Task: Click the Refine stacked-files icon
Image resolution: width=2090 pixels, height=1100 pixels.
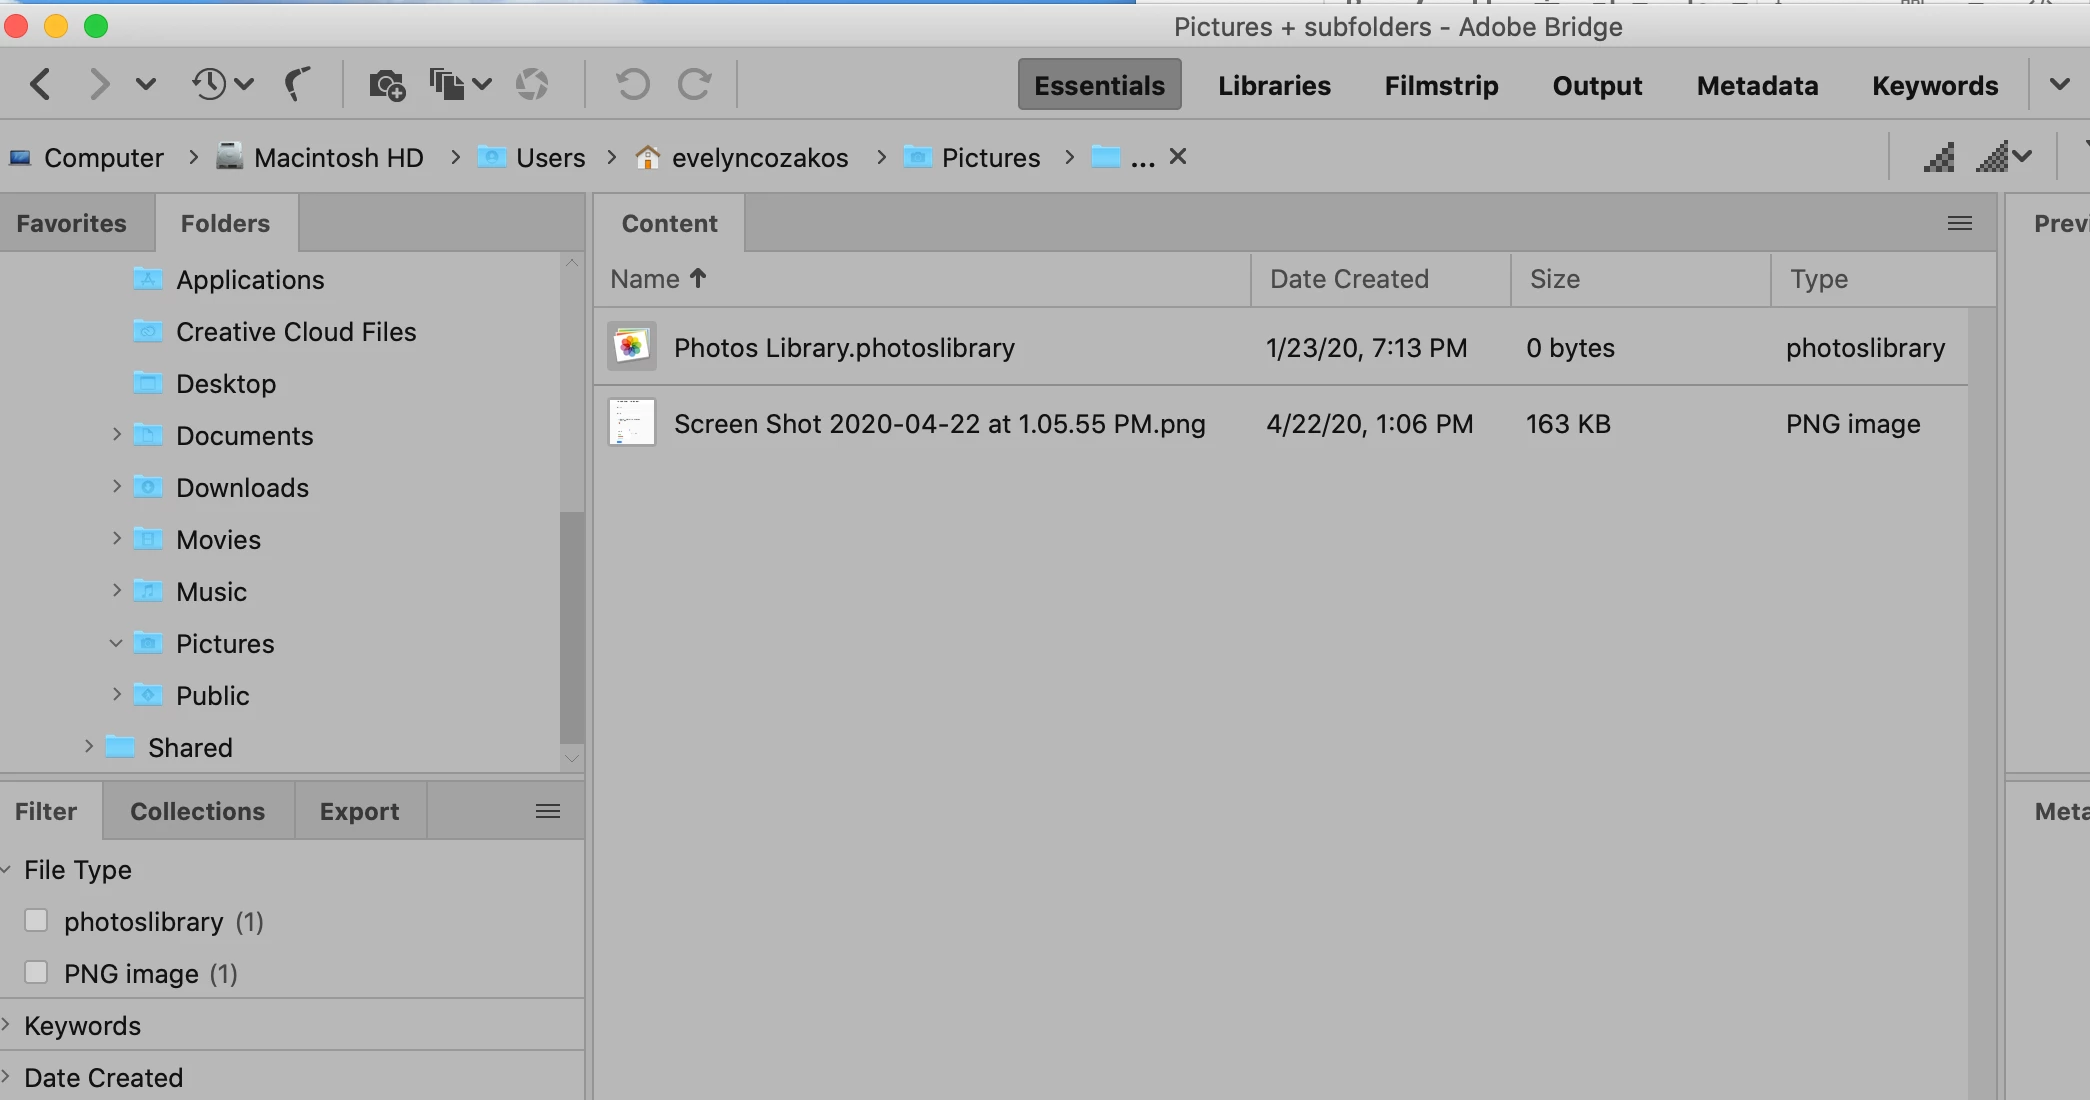Action: (x=448, y=85)
